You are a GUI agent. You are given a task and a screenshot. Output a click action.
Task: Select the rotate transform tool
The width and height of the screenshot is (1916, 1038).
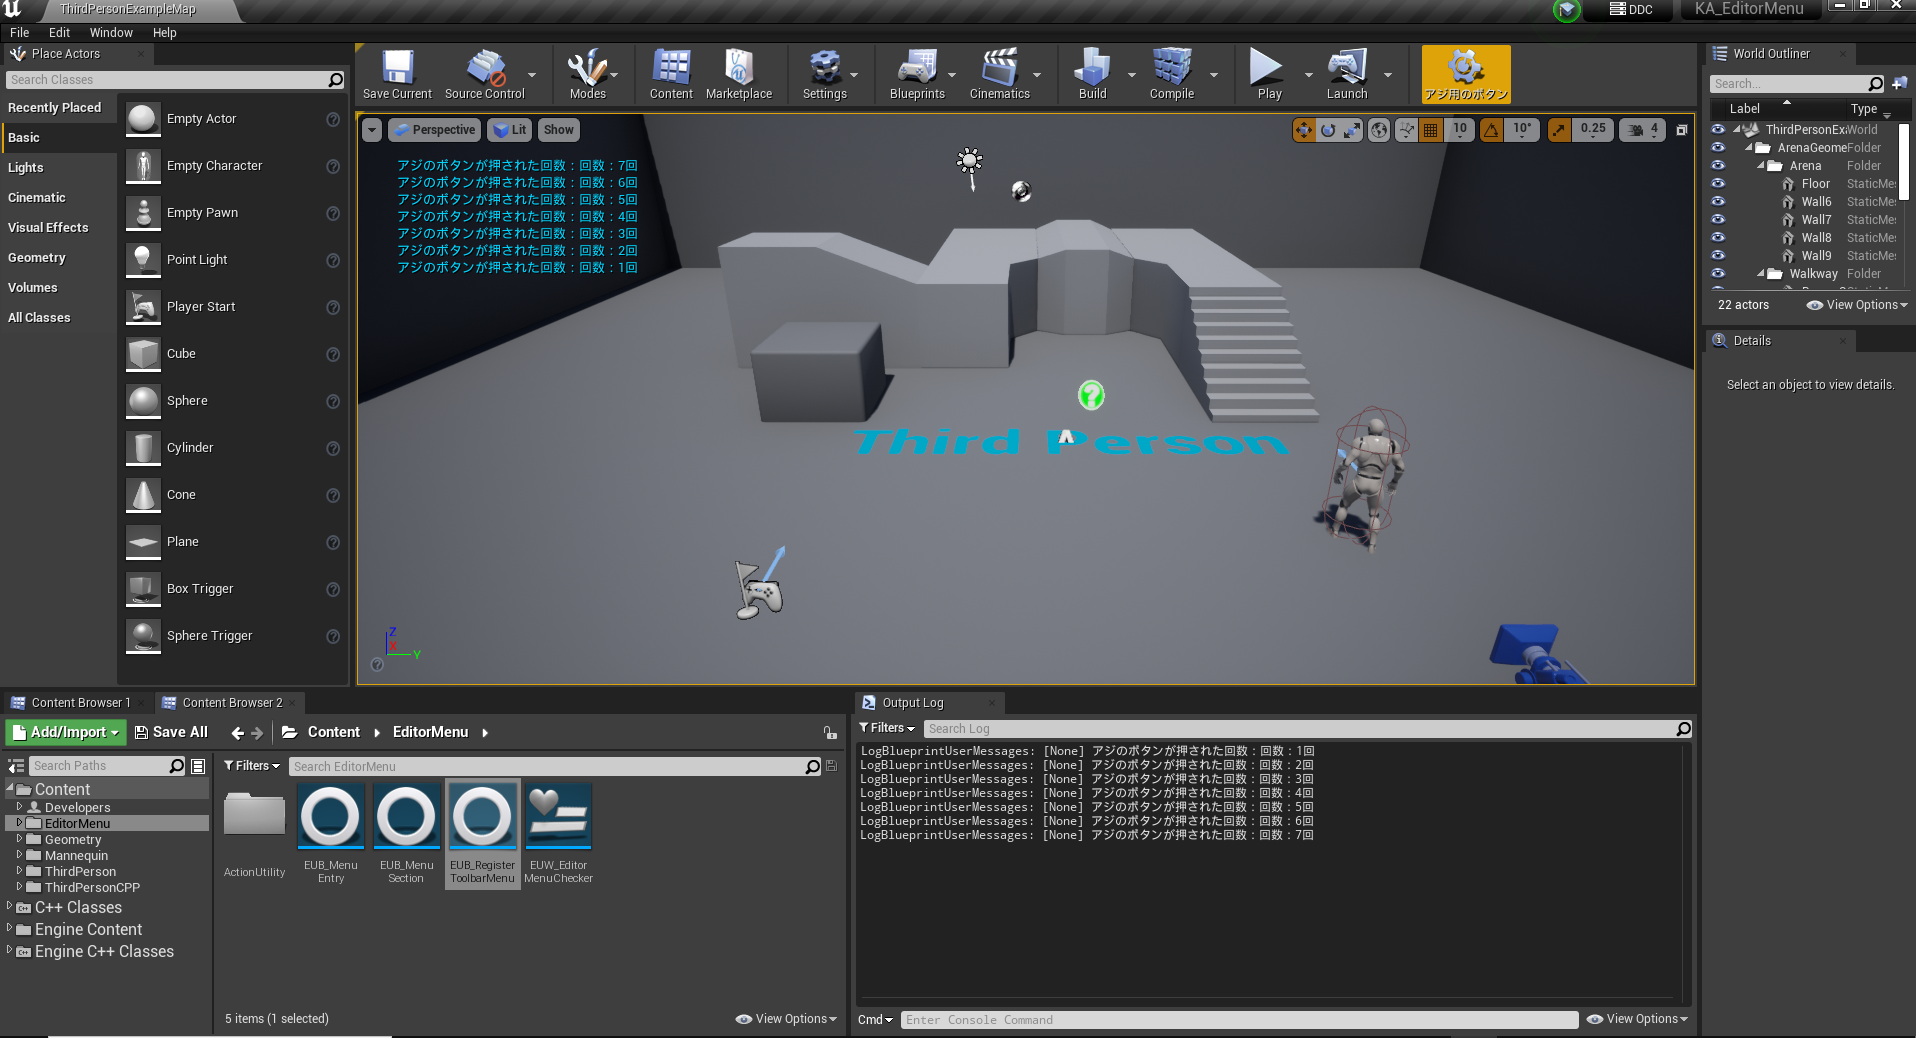[1328, 130]
